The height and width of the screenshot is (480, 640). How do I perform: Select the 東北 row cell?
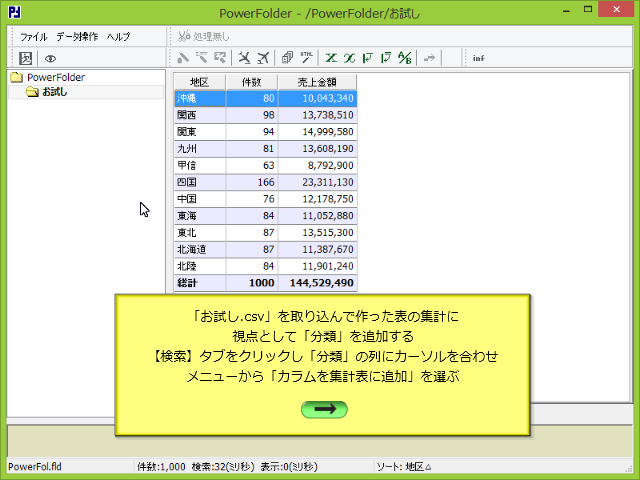click(x=200, y=233)
